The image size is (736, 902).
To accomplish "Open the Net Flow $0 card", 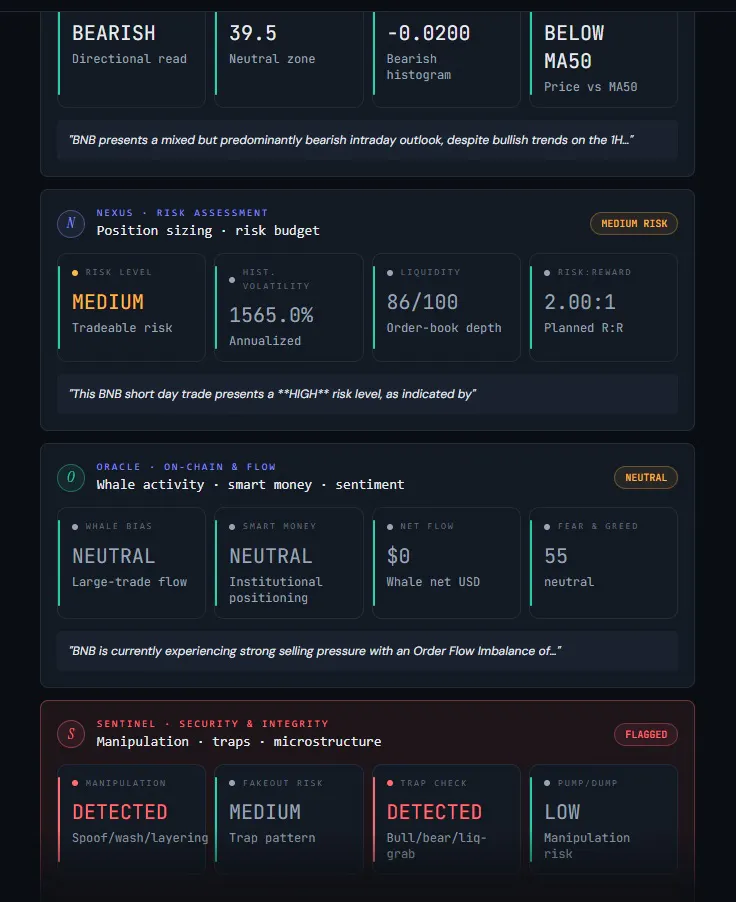I will tap(446, 563).
